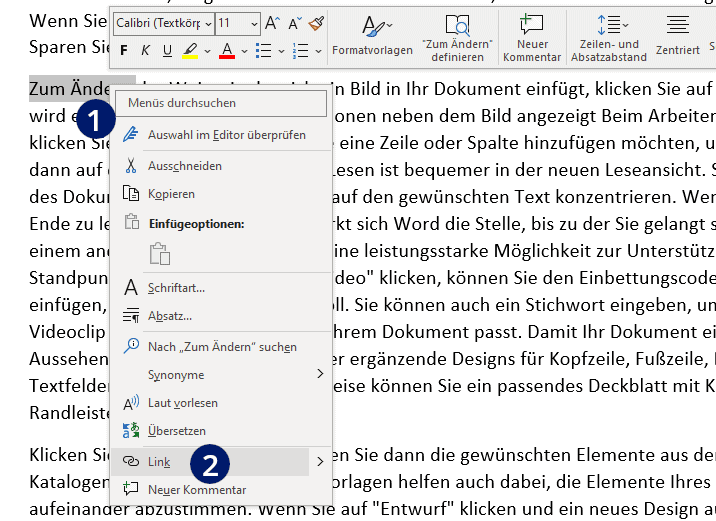
Task: Choose Neuer Kommentar in the context menu
Action: (221, 490)
